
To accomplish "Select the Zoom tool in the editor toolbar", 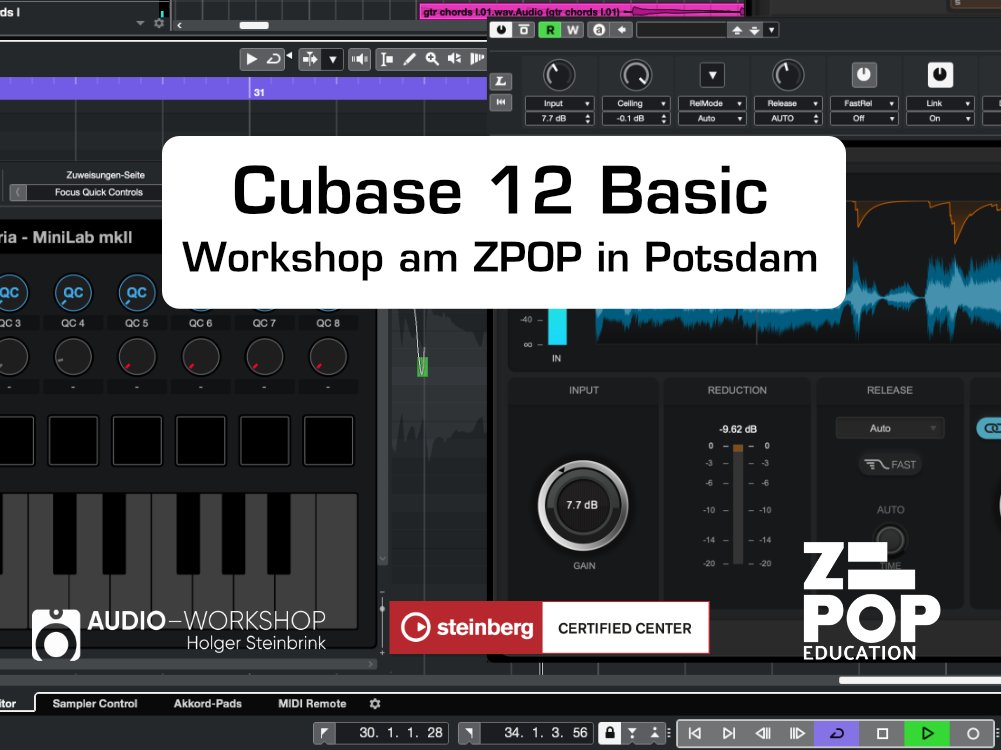I will click(x=432, y=59).
